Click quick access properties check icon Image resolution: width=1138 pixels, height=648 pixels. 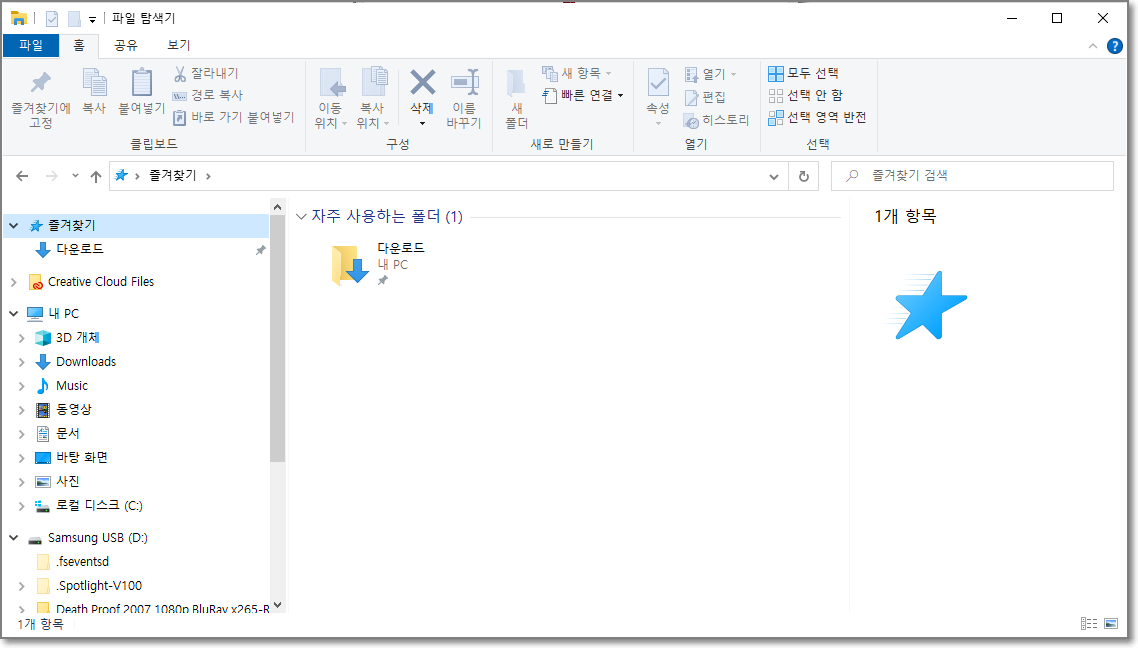(x=52, y=19)
